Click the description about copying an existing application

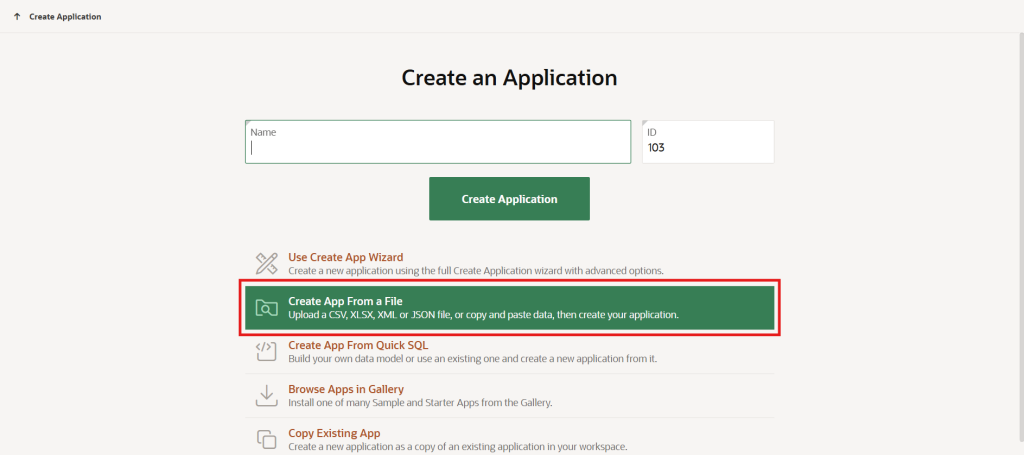pos(458,447)
